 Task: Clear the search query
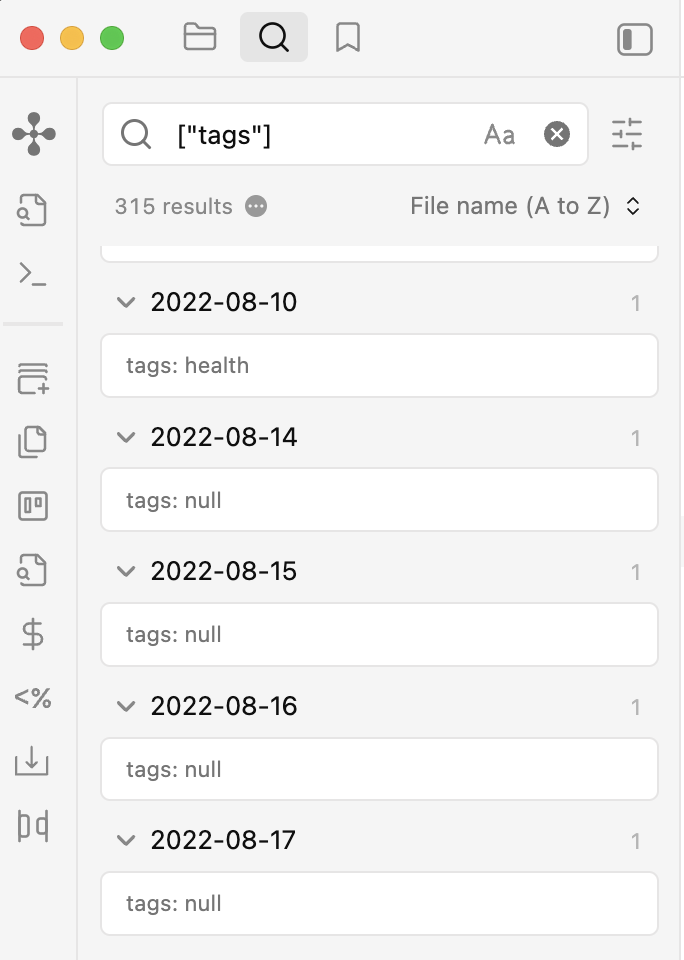coord(557,134)
